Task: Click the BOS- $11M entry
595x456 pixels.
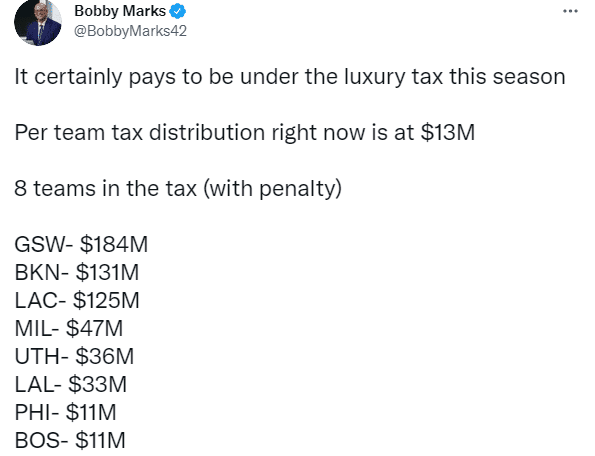Action: [70, 440]
